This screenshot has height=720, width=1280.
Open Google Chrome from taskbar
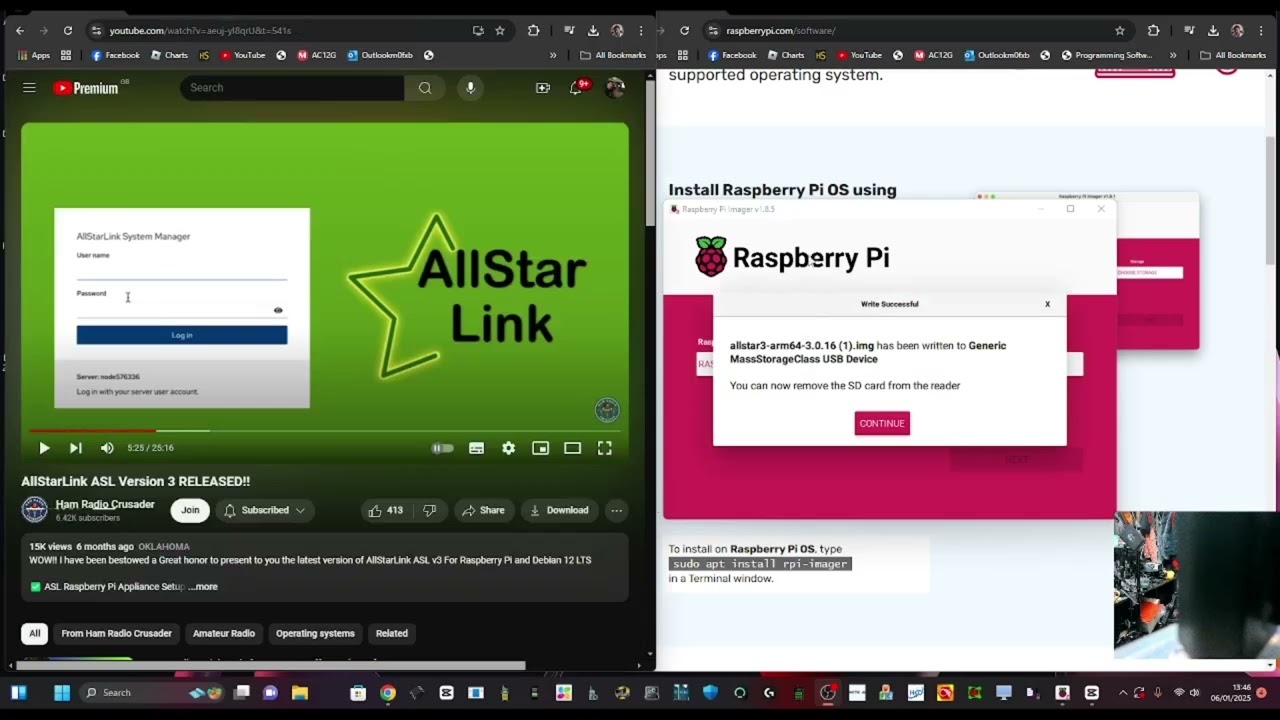(387, 692)
